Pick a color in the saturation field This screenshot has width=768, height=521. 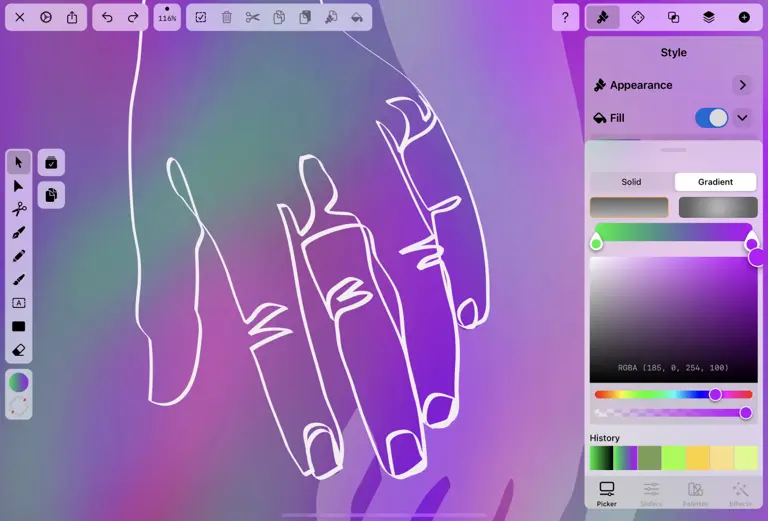pyautogui.click(x=673, y=319)
